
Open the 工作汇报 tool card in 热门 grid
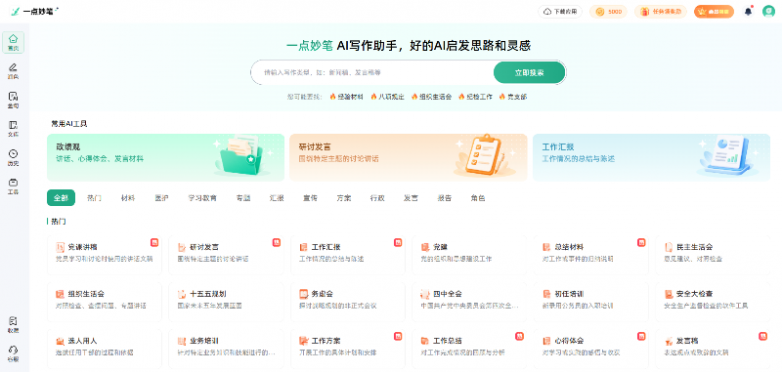(348, 254)
